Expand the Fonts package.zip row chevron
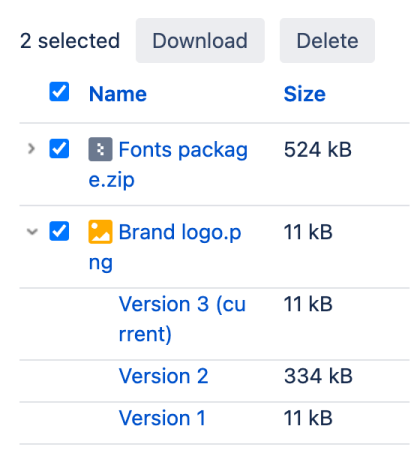410x453 pixels. [32, 149]
